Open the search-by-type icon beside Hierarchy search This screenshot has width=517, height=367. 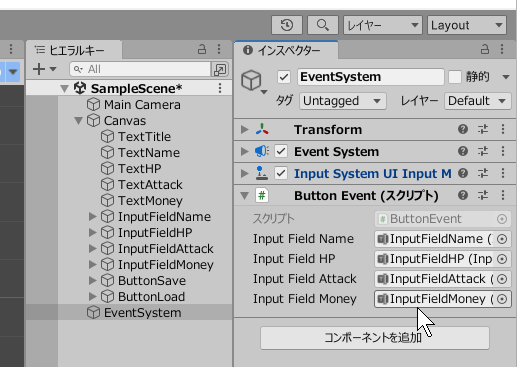pos(220,69)
